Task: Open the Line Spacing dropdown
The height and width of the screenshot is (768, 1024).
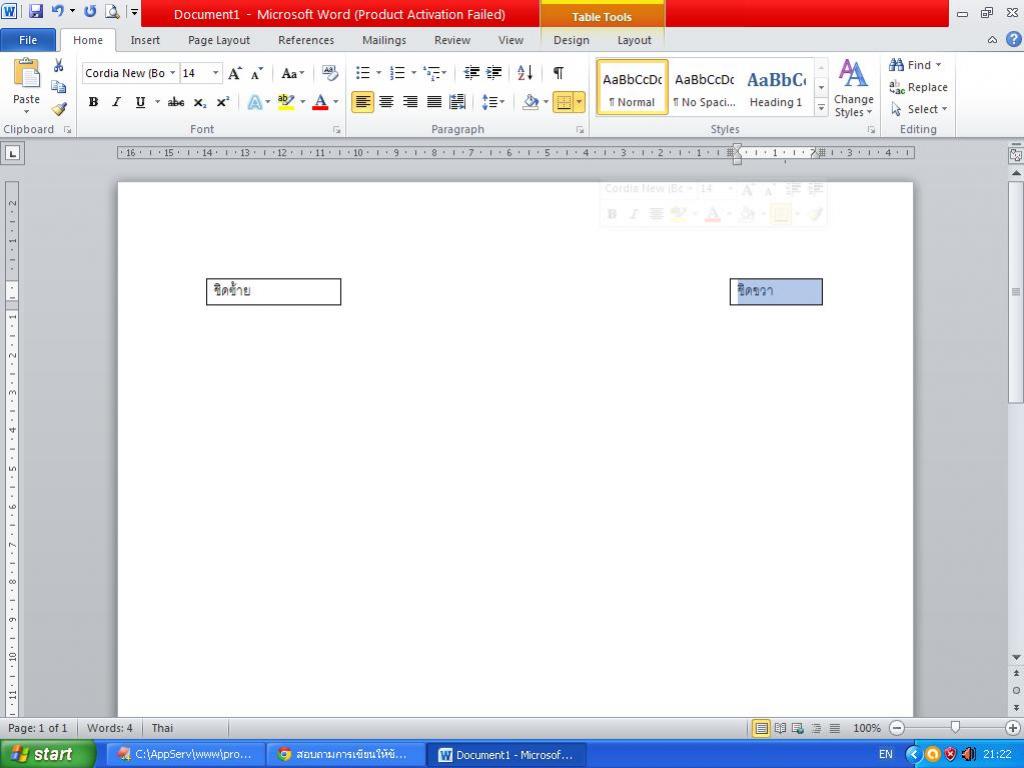Action: click(x=493, y=102)
